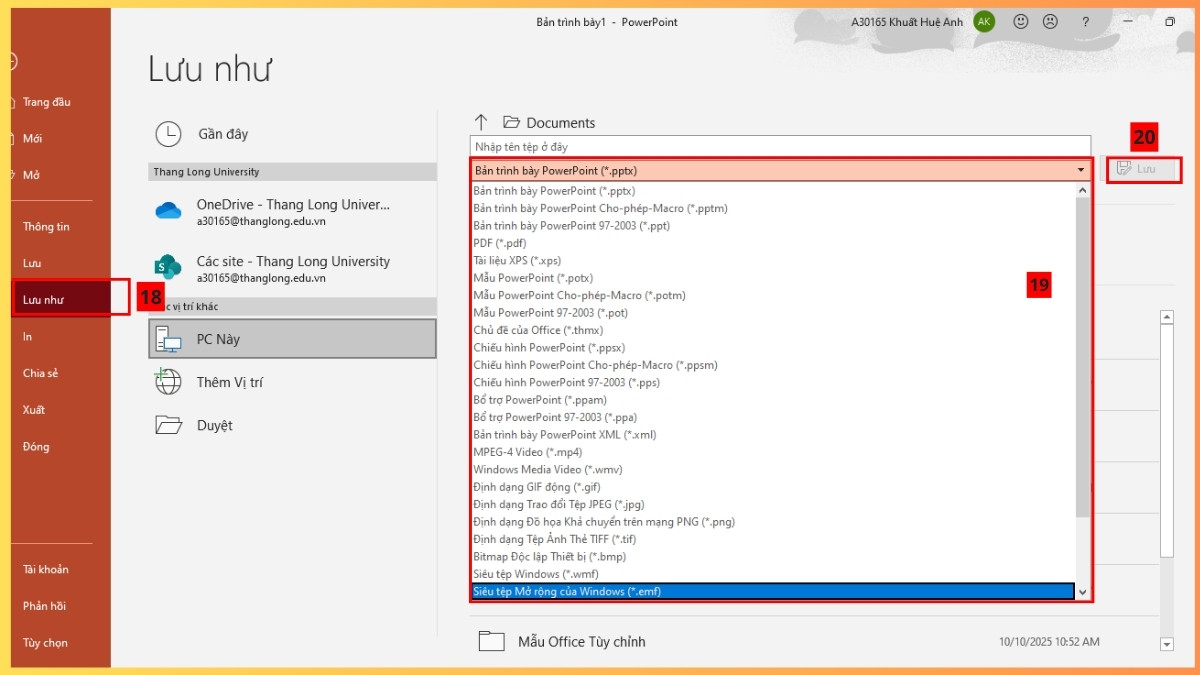Screen dimensions: 1200x675
Task: Click the file list scrollbar up arrow
Action: pyautogui.click(x=1166, y=317)
